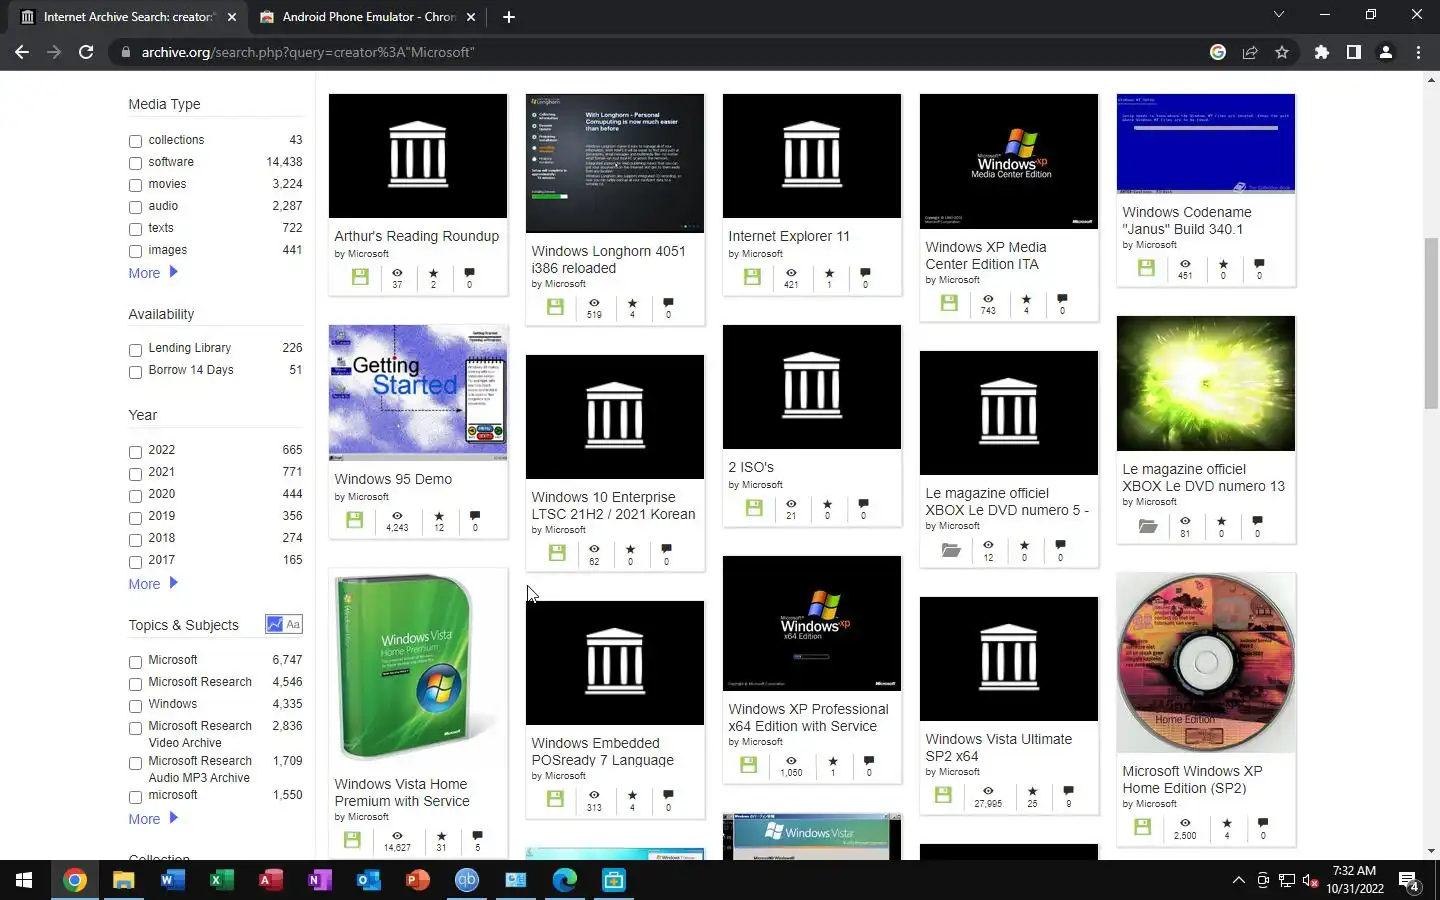Expand More under Media Type

pyautogui.click(x=152, y=273)
